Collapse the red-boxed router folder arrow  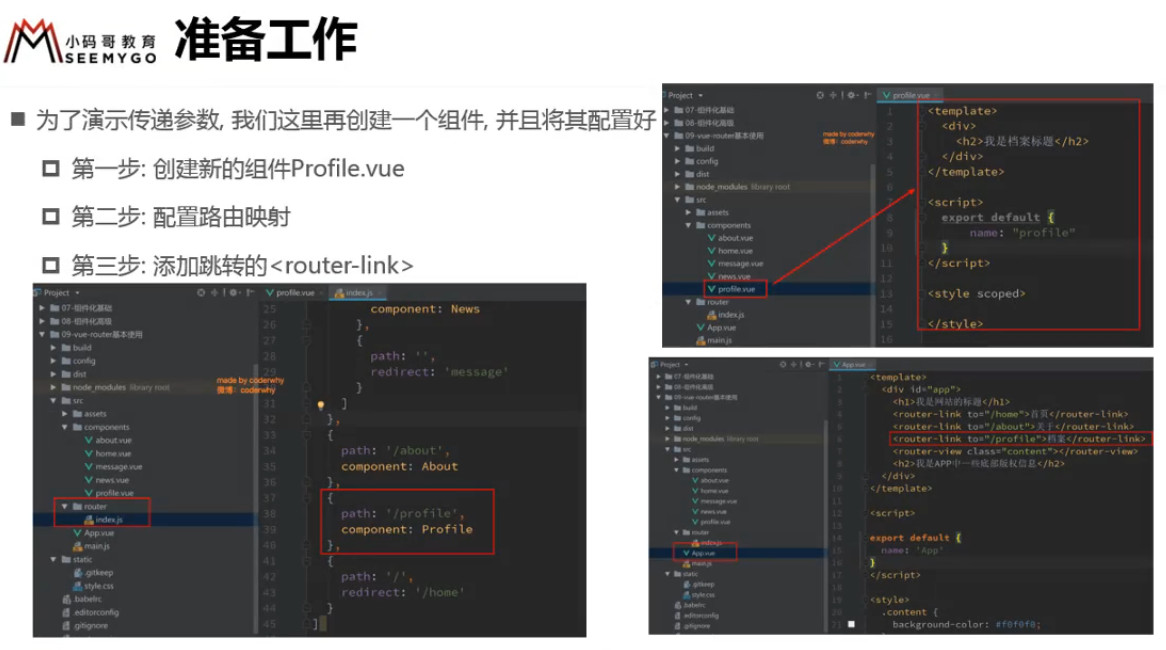pyautogui.click(x=65, y=506)
